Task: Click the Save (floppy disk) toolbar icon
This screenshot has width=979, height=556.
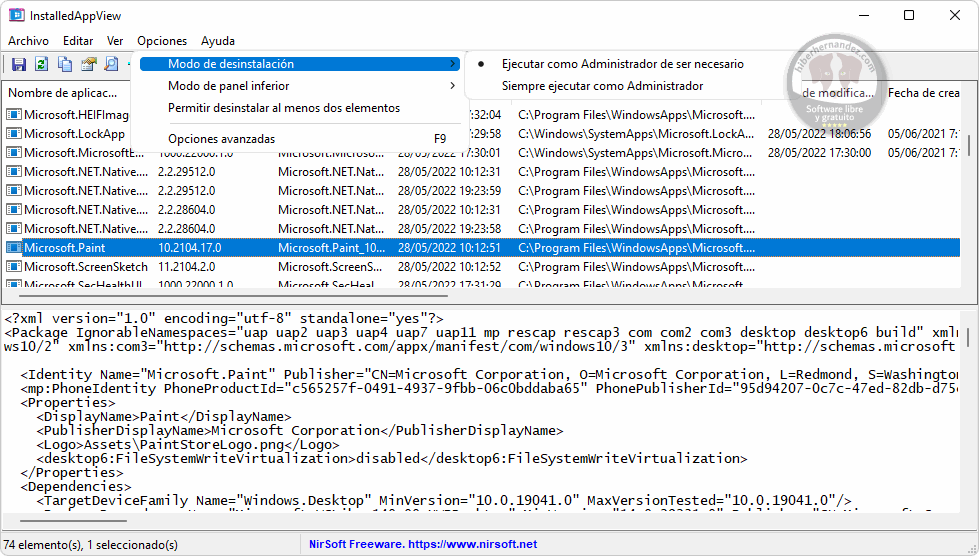Action: coord(19,64)
